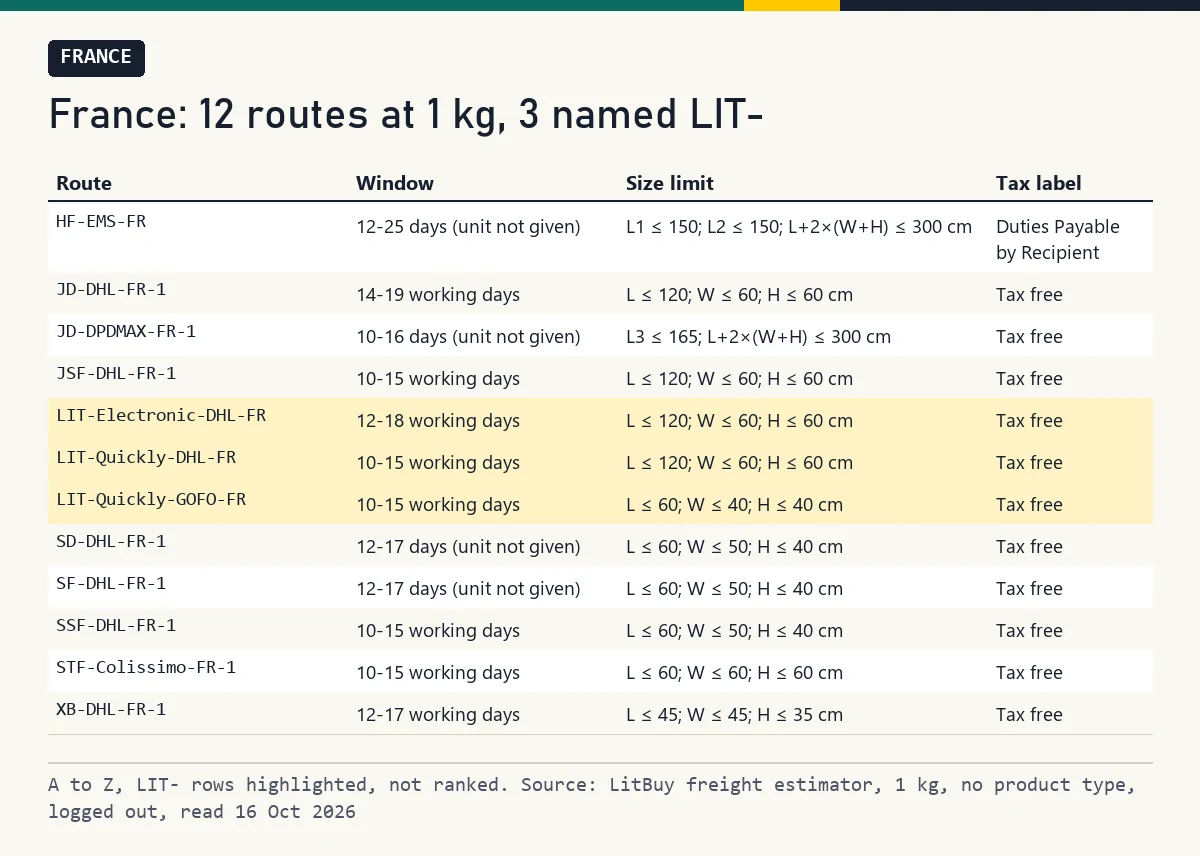Click the 14-19 working days window cell

click(x=438, y=295)
